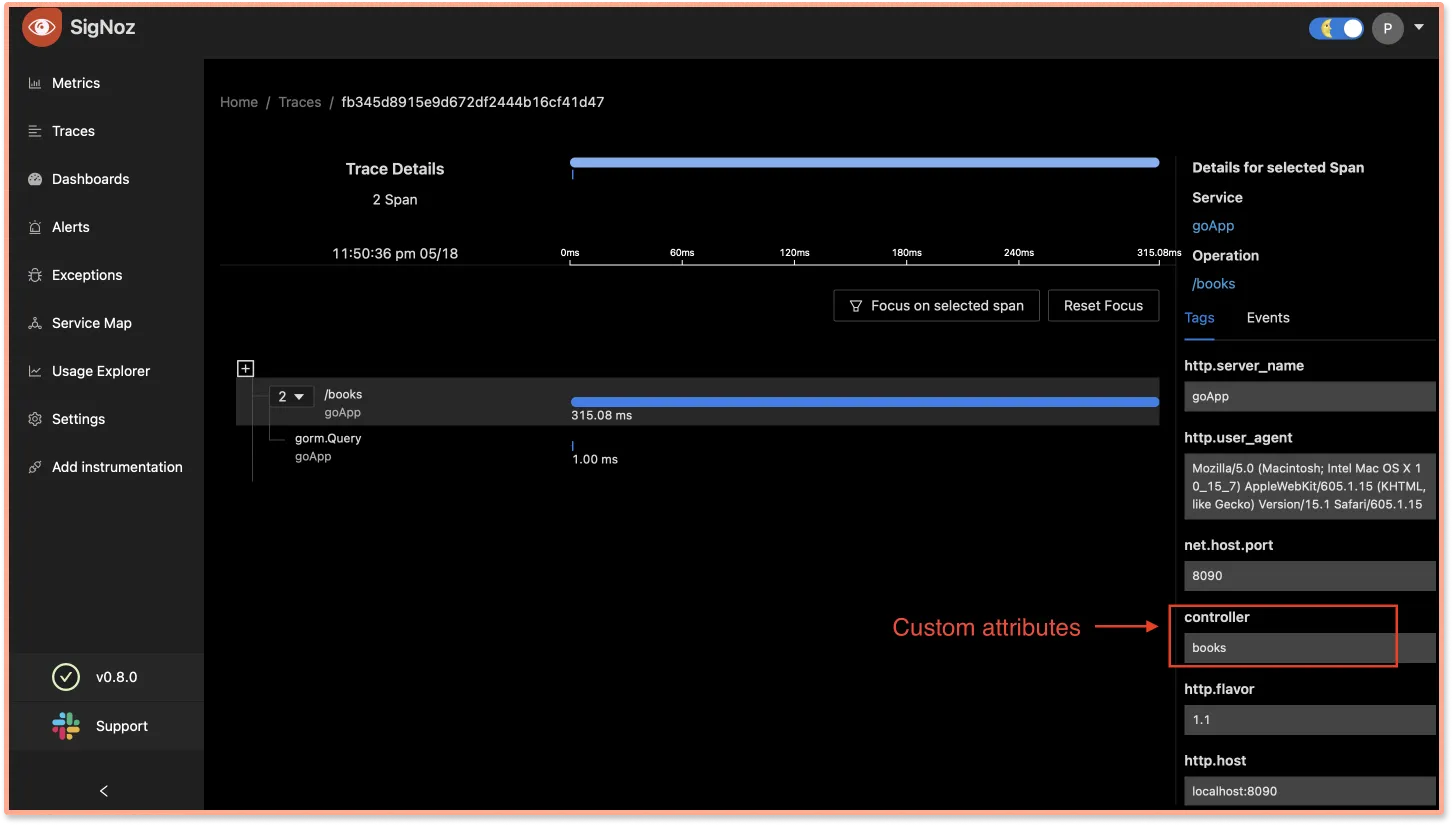Click the Alerts siren icon
Screen dimensions: 1452x825
(35, 227)
